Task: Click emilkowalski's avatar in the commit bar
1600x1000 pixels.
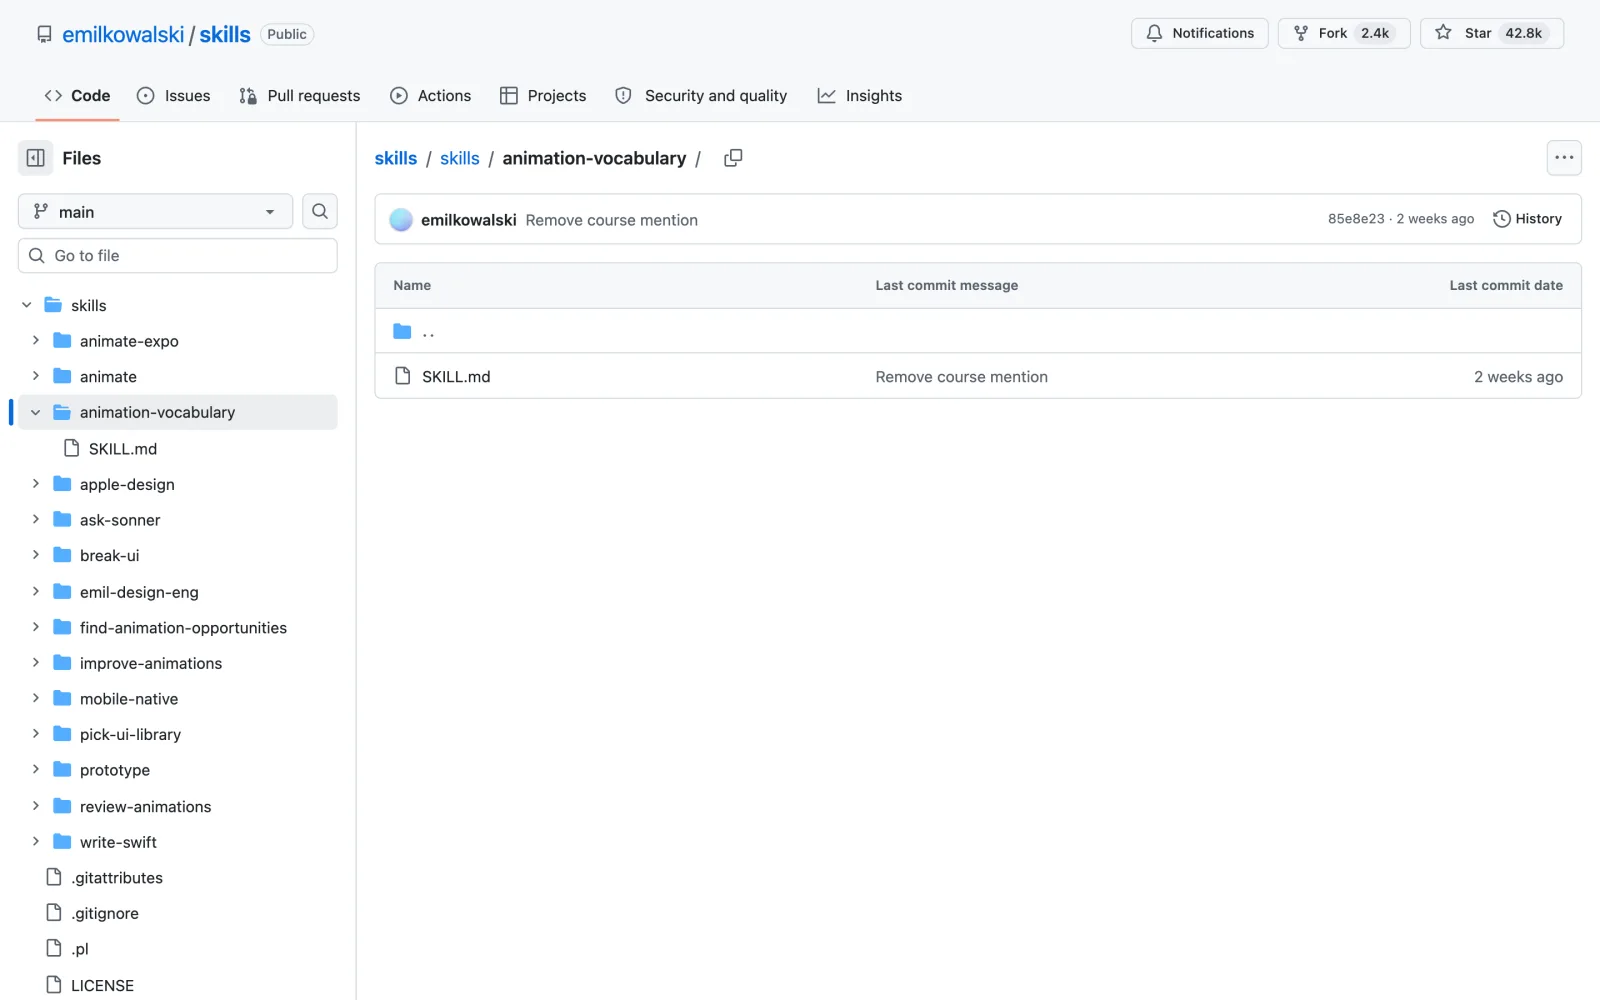Action: 401,220
